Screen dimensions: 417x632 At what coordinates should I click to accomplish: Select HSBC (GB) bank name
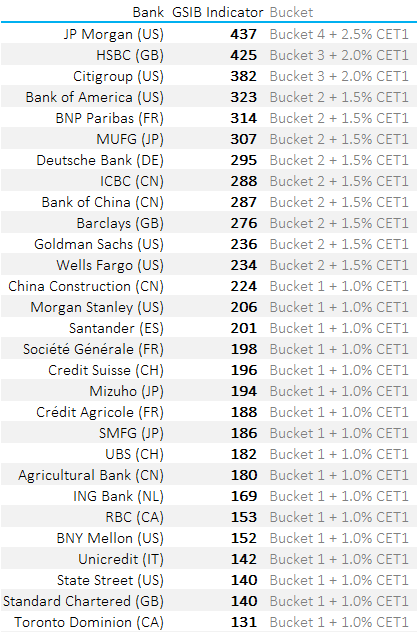coord(130,55)
